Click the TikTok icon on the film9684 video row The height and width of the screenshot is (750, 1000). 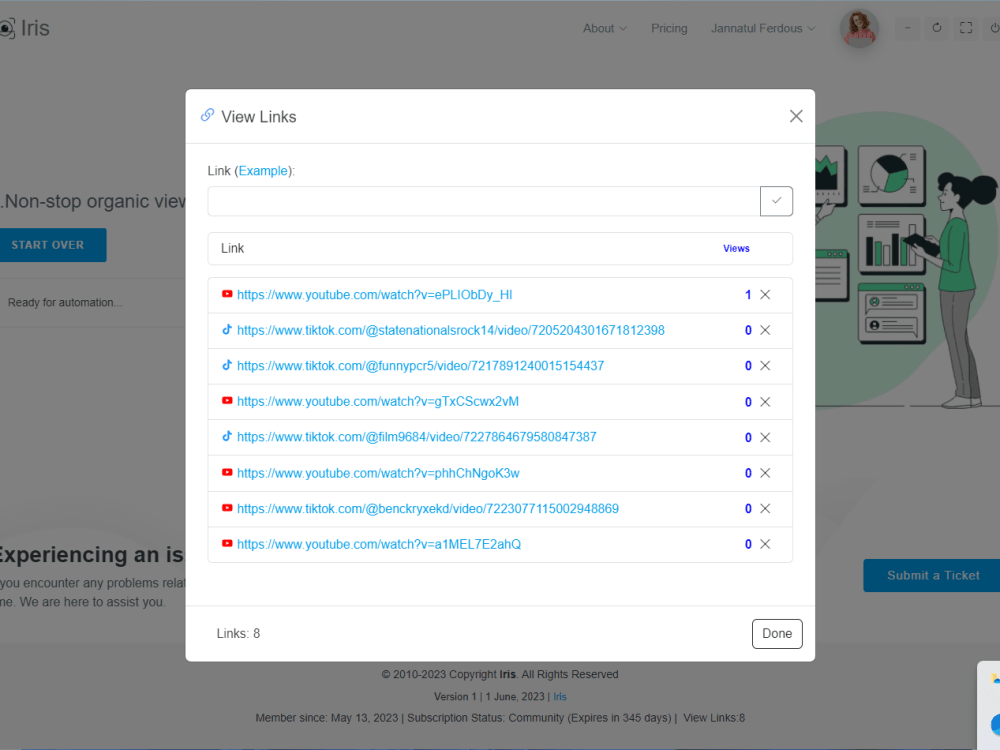tap(227, 437)
